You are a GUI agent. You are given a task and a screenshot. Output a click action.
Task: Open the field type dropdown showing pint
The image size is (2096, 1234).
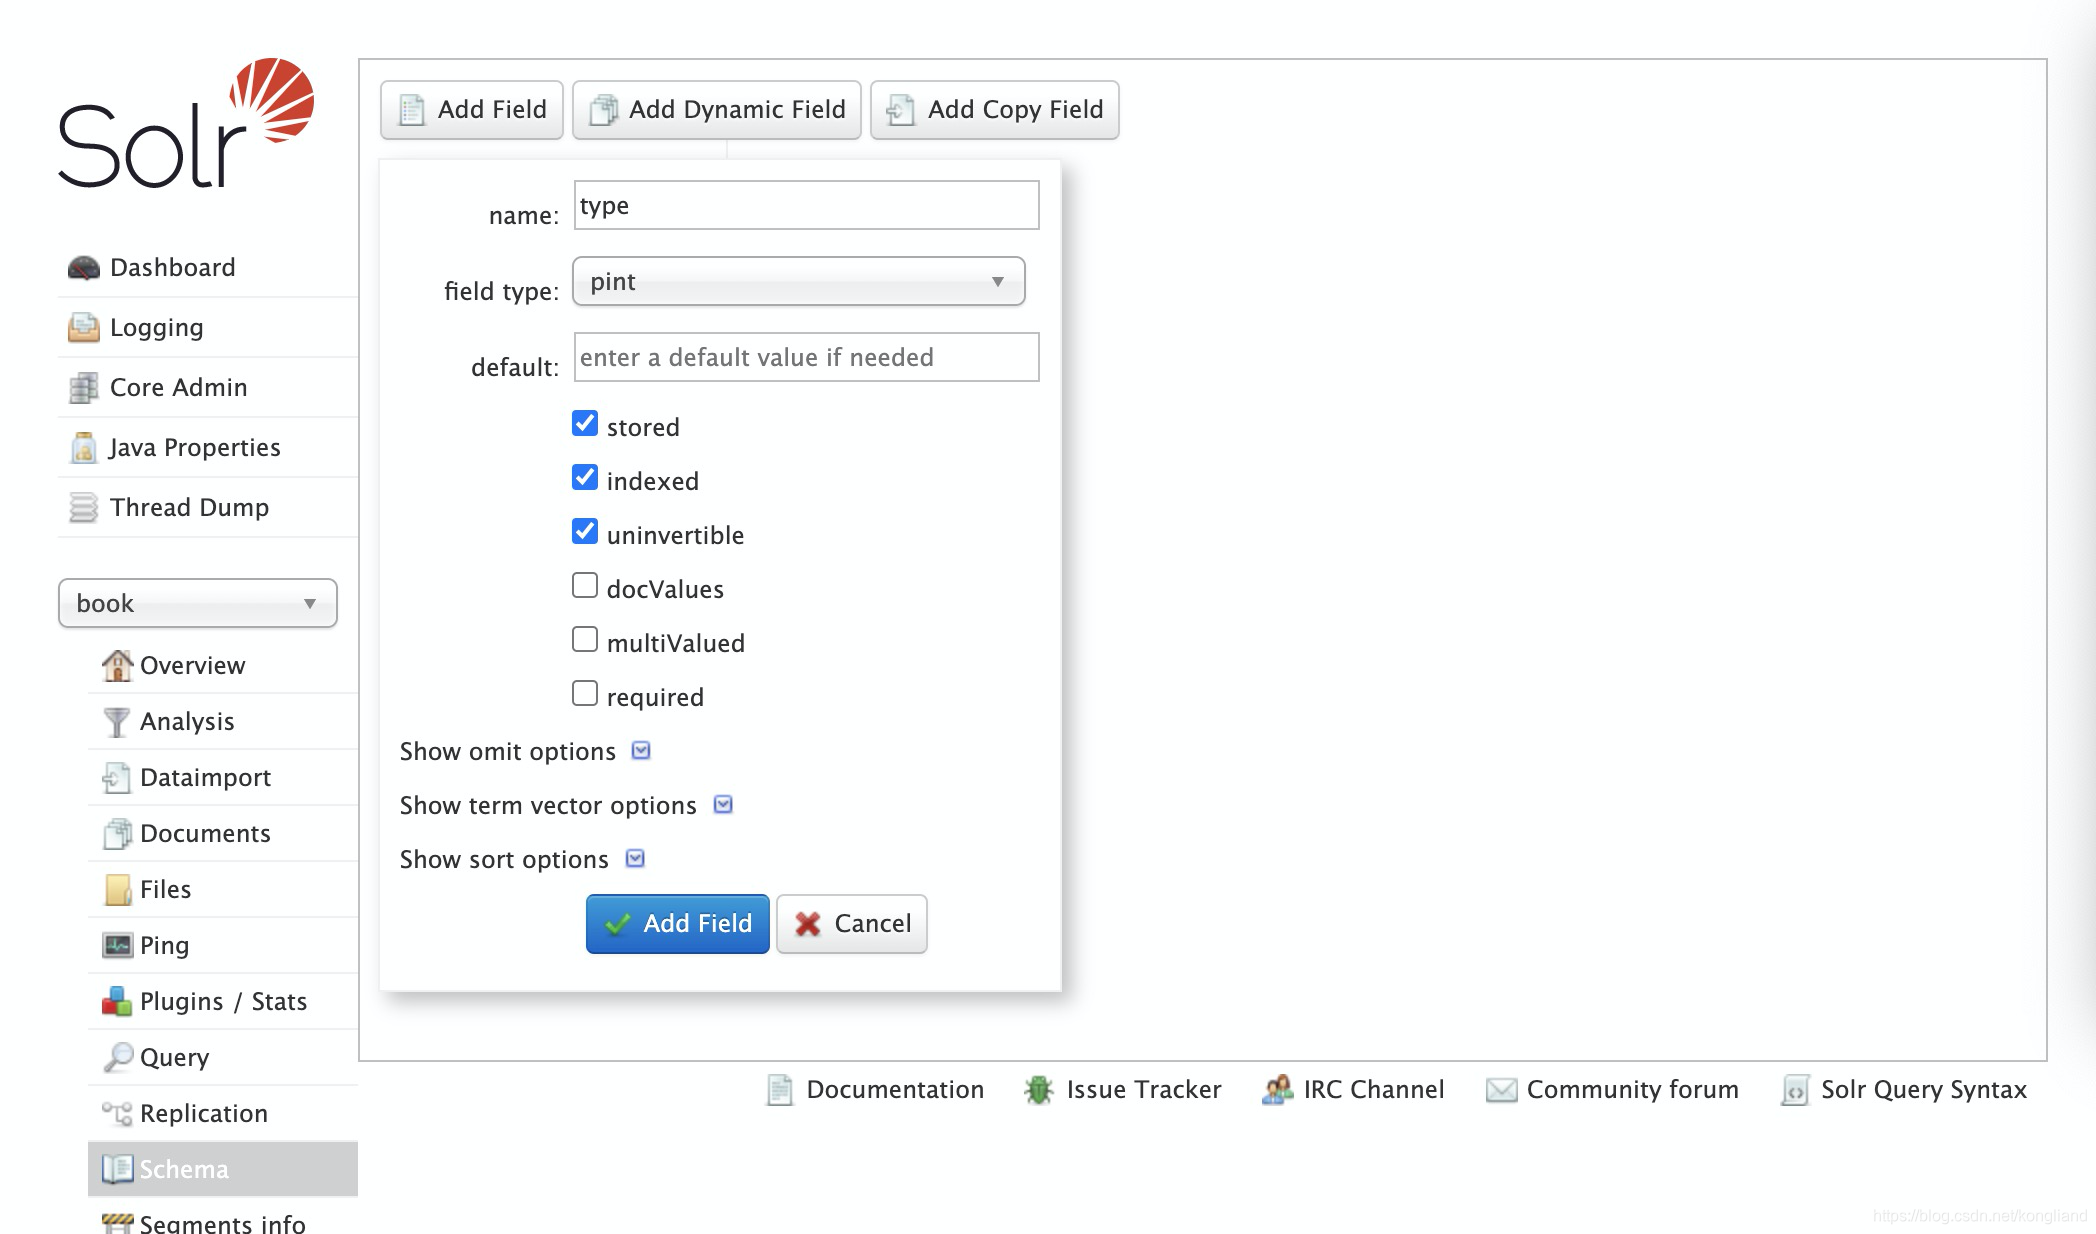(x=797, y=281)
